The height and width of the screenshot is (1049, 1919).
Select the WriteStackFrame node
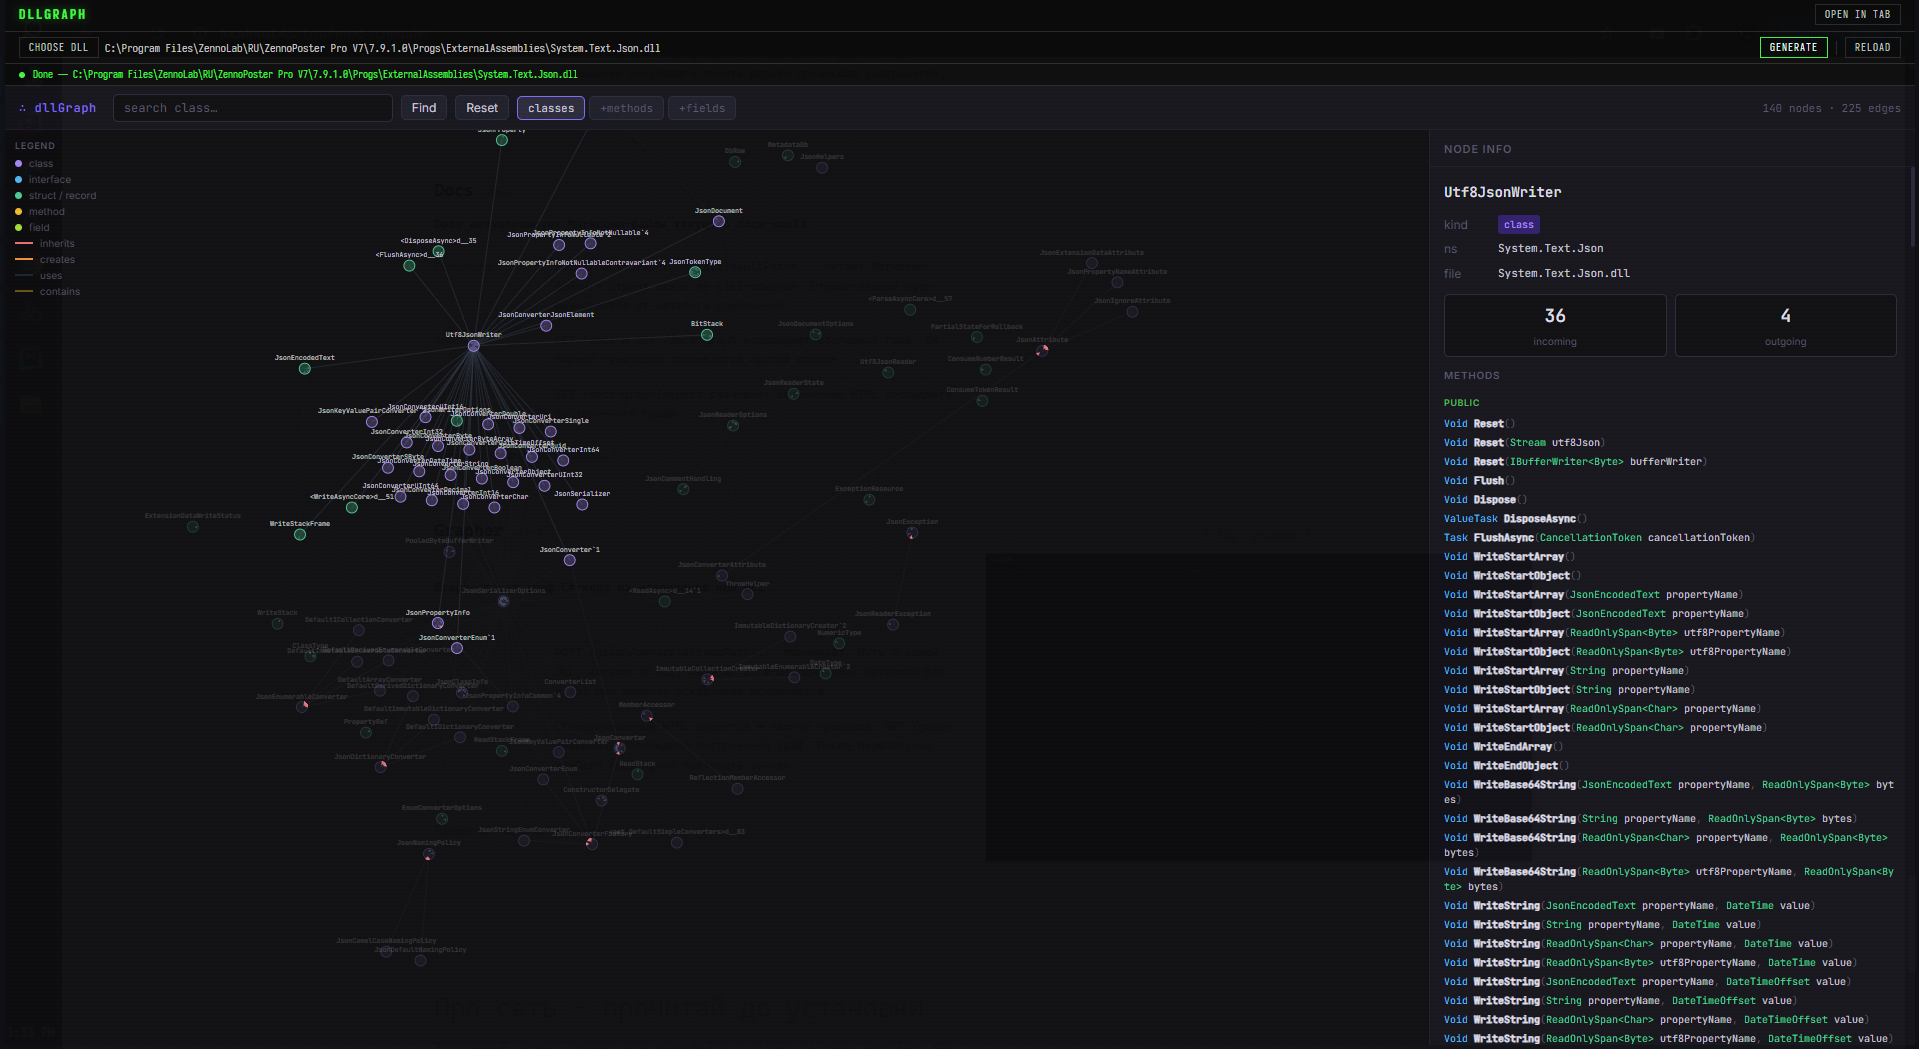pos(300,535)
